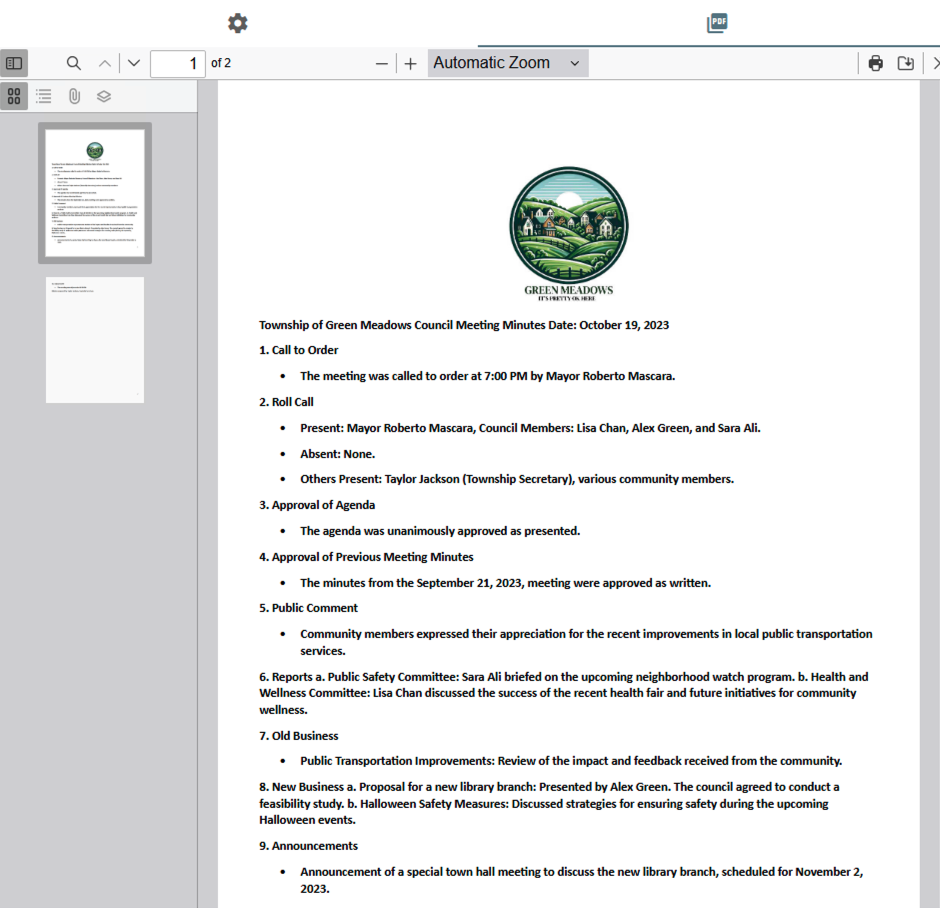Image resolution: width=940 pixels, height=908 pixels.
Task: Print the document using the printer icon
Action: pyautogui.click(x=875, y=63)
